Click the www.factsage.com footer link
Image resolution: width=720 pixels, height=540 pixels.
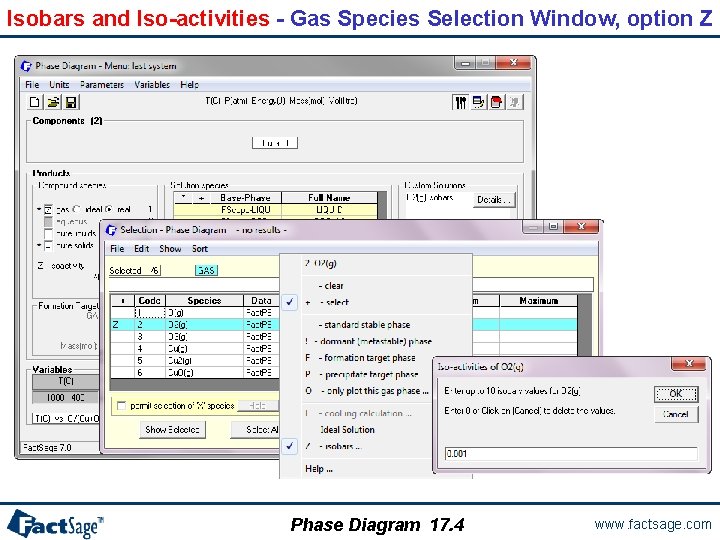[x=652, y=524]
